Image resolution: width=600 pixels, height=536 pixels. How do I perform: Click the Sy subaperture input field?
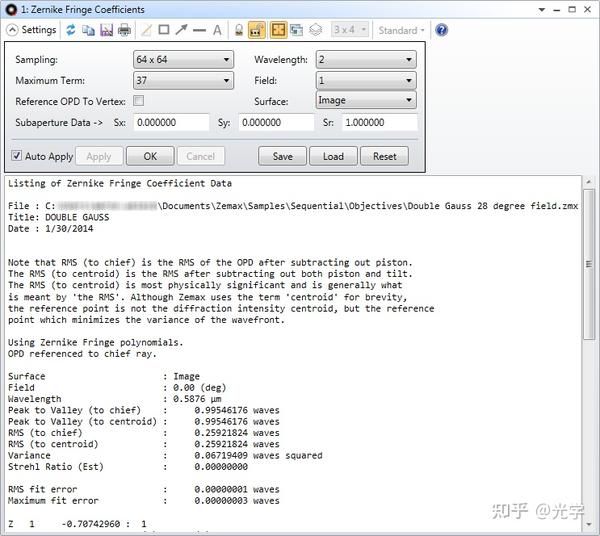276,123
